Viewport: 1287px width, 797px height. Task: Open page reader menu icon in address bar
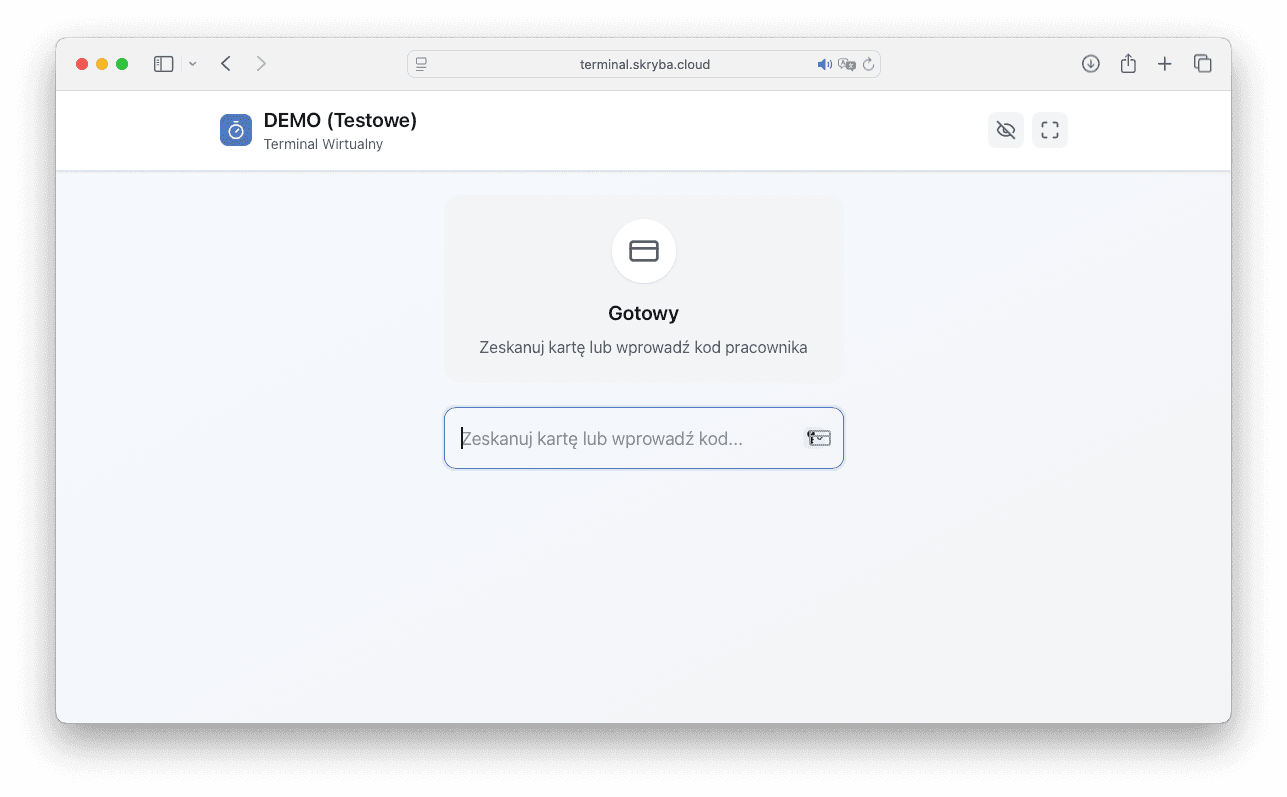pyautogui.click(x=421, y=64)
